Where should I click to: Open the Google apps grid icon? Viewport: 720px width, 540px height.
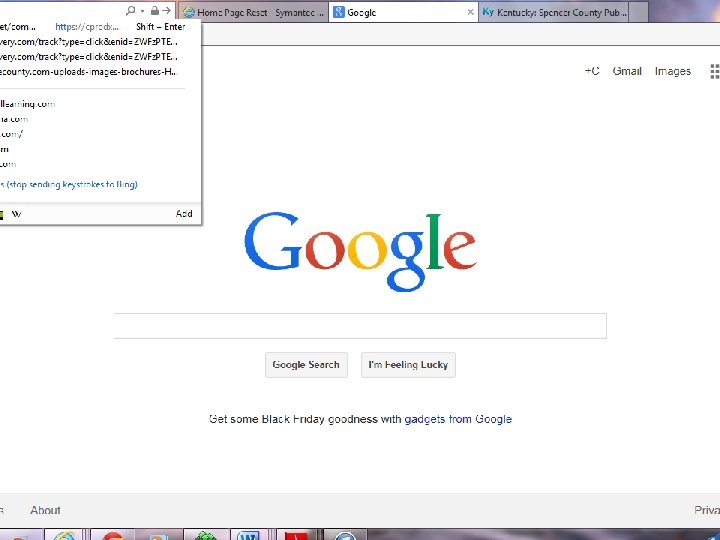[x=715, y=71]
